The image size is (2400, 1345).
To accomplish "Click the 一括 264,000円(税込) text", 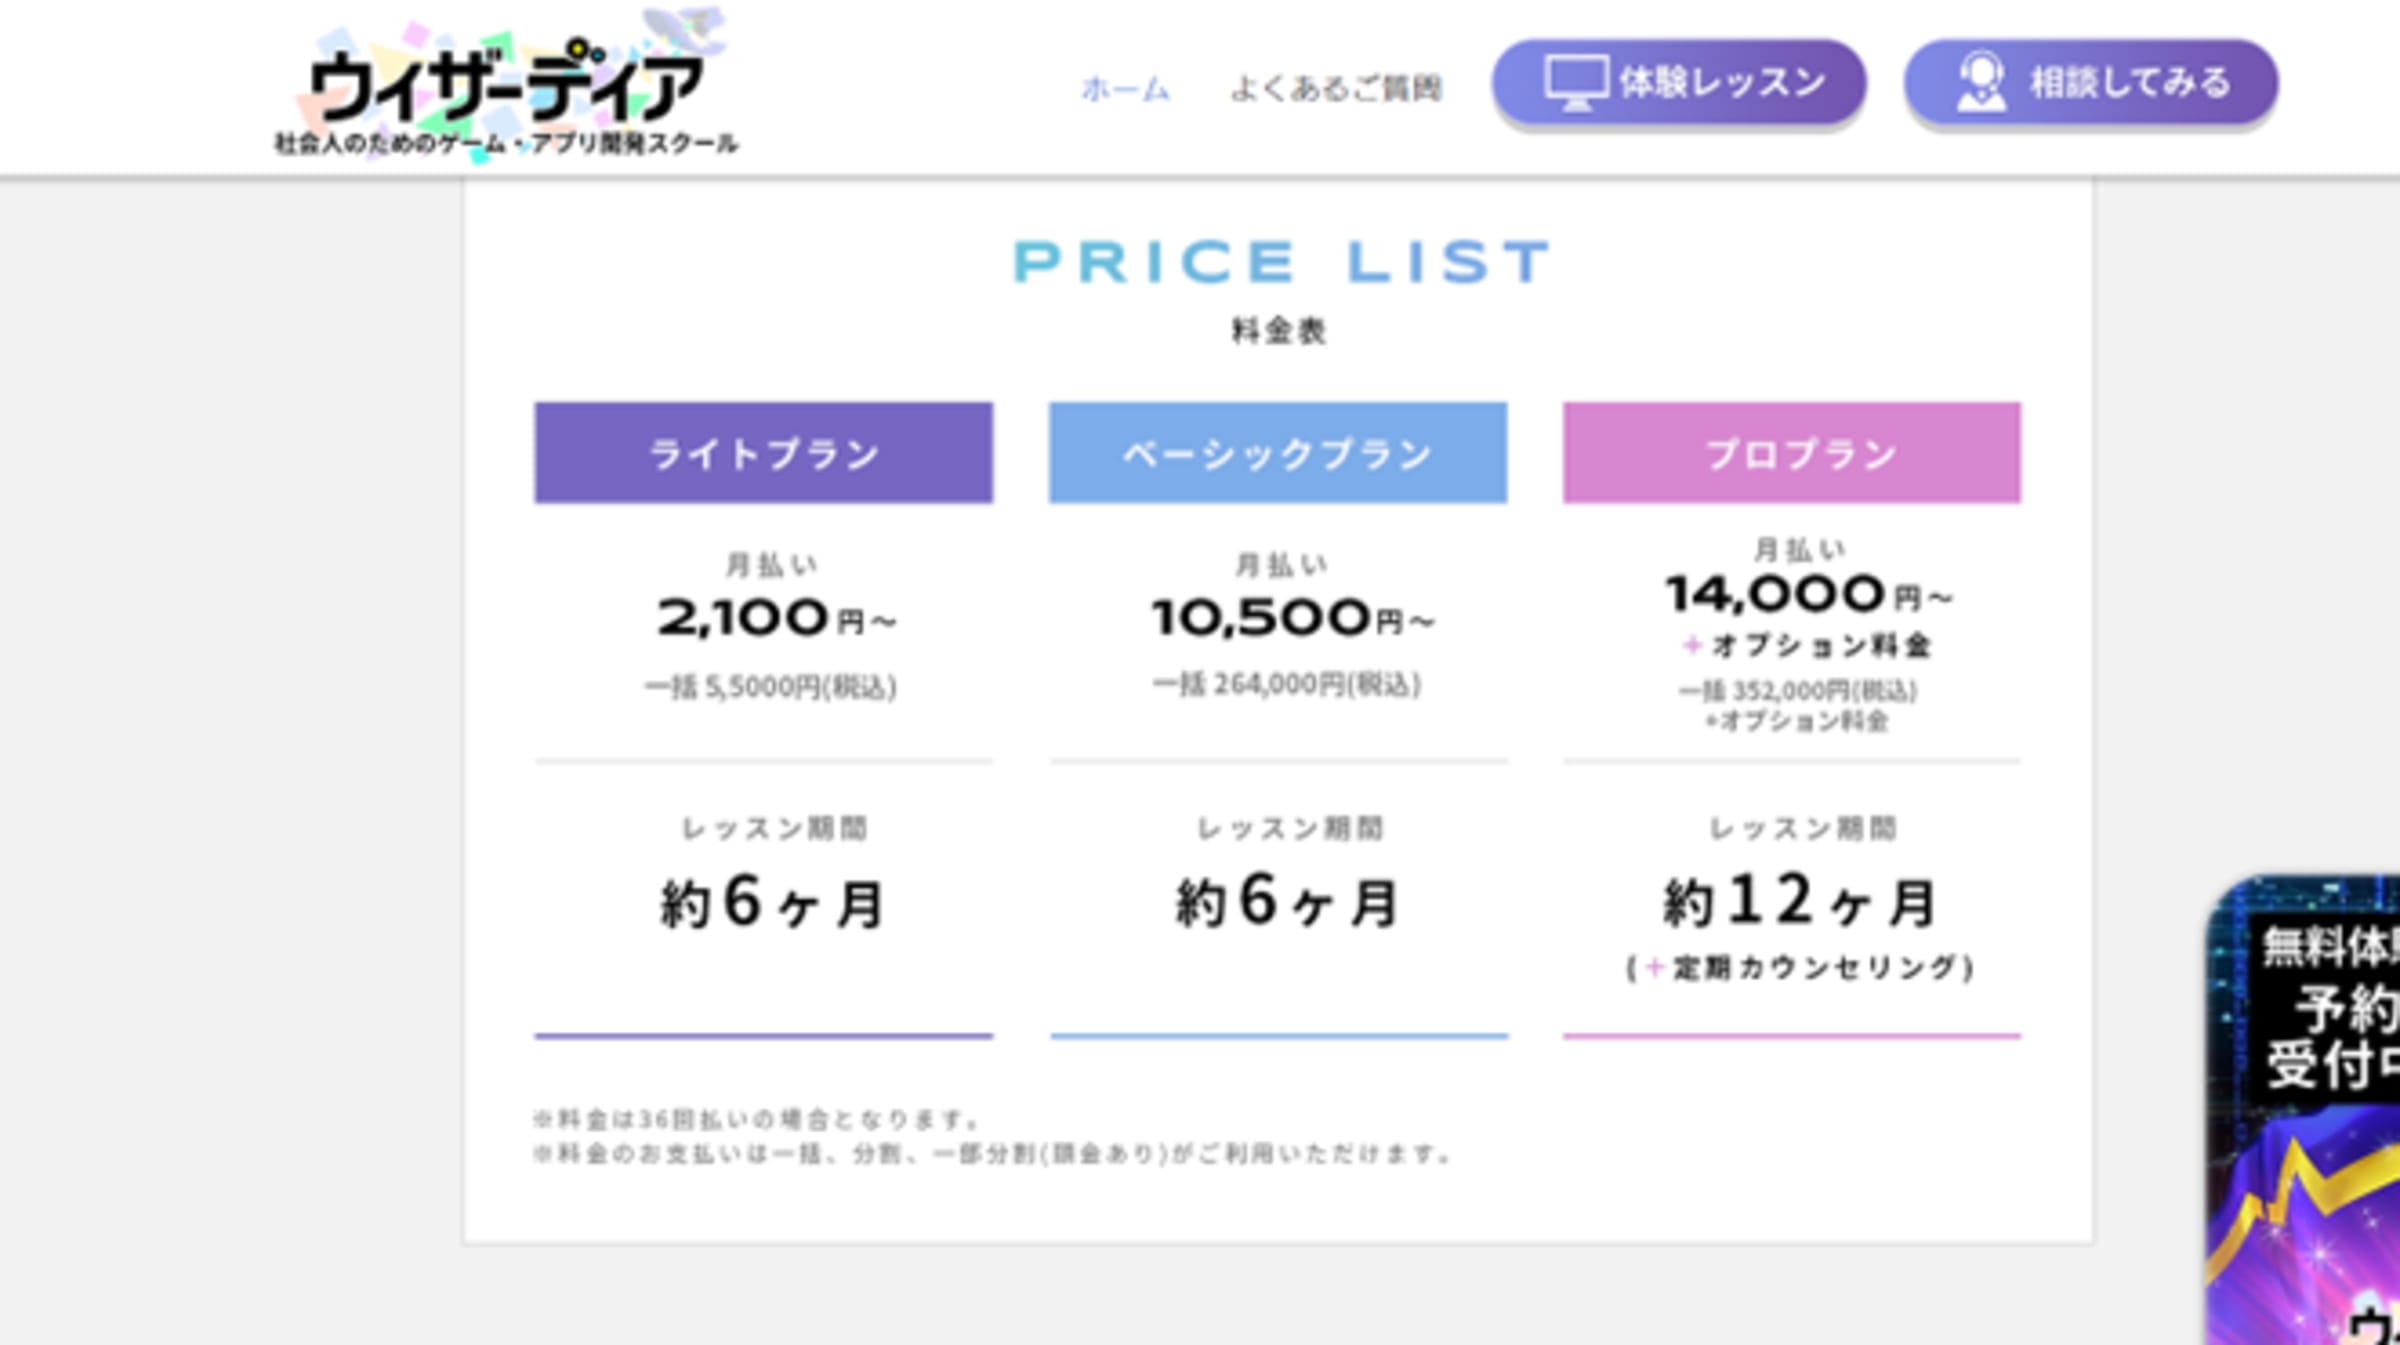I will click(1287, 685).
